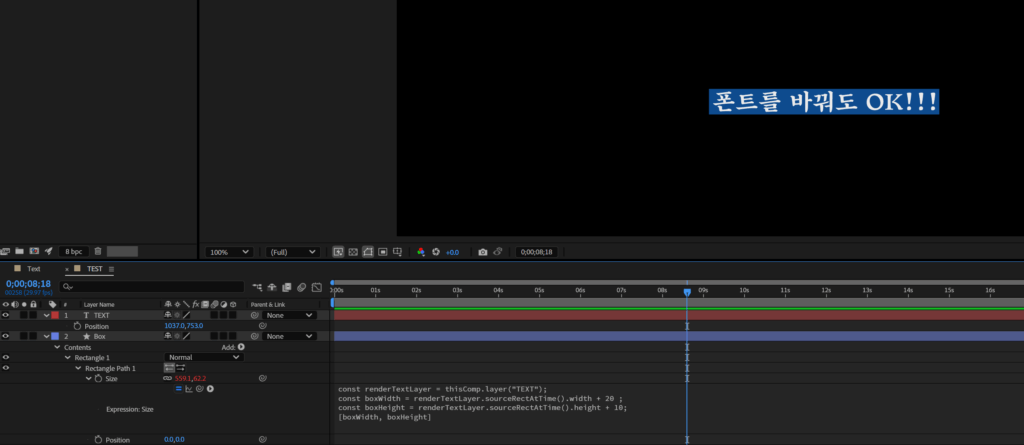Open the (Full) resolution dropdown
The image size is (1024, 445).
point(292,252)
